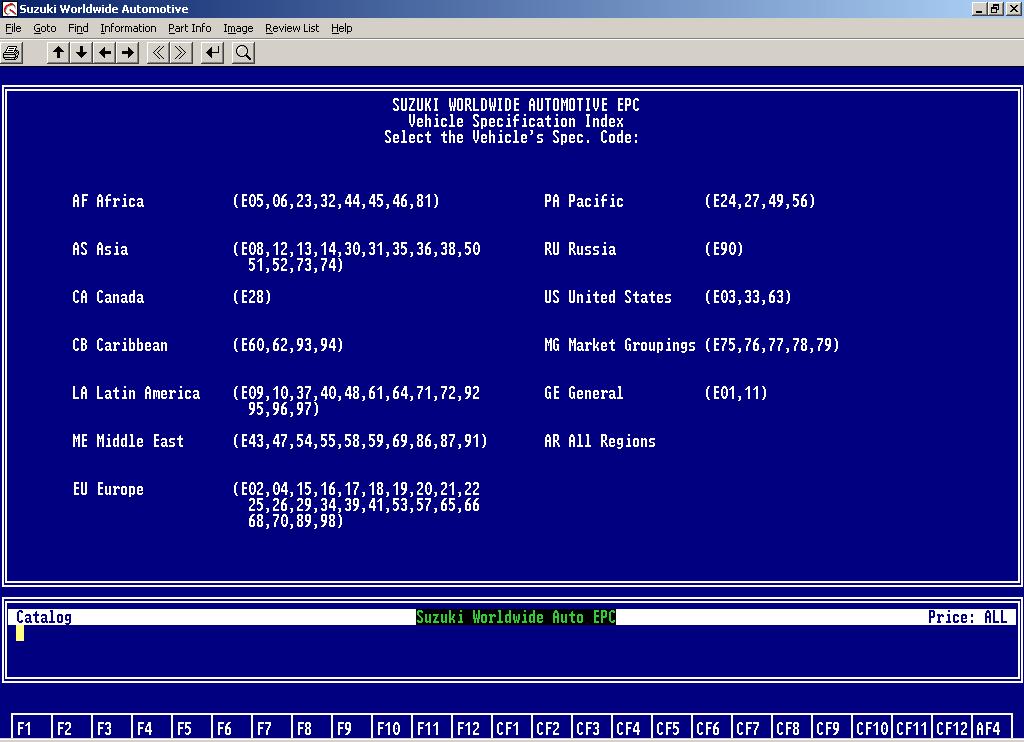This screenshot has width=1024, height=742.
Task: Click the CF10 function key button
Action: tap(872, 728)
